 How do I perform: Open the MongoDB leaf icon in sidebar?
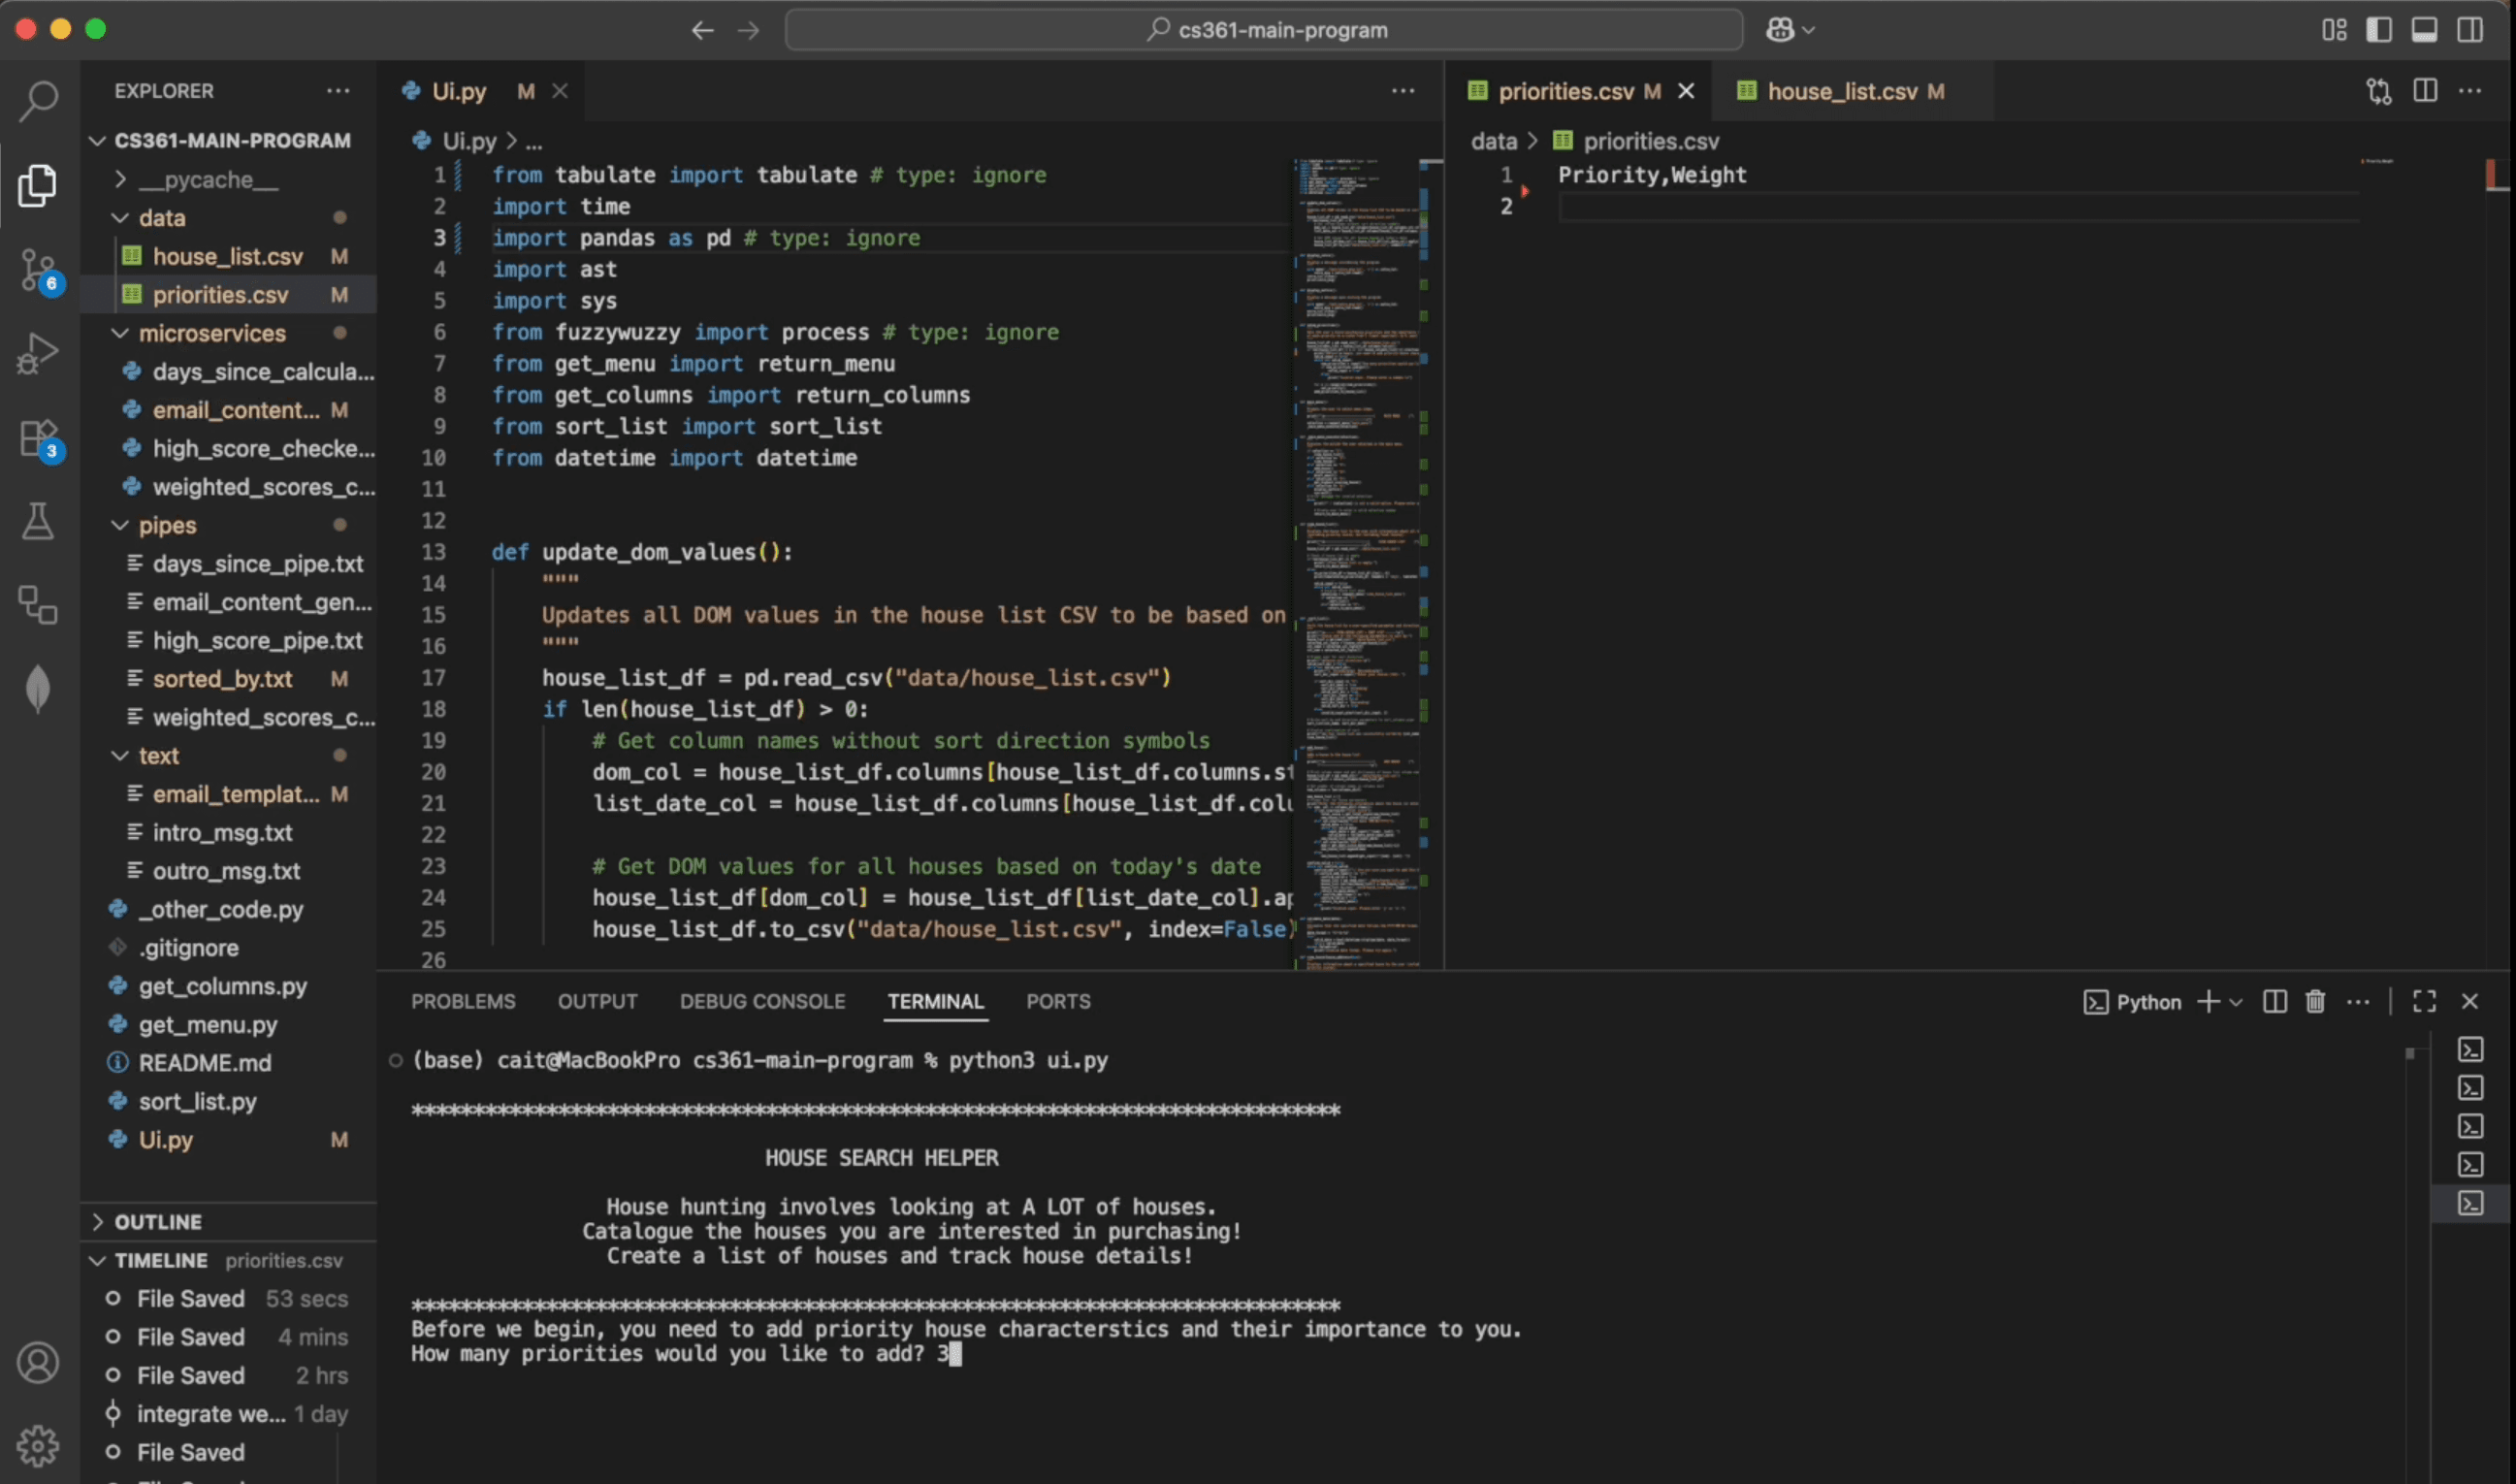tap(38, 688)
